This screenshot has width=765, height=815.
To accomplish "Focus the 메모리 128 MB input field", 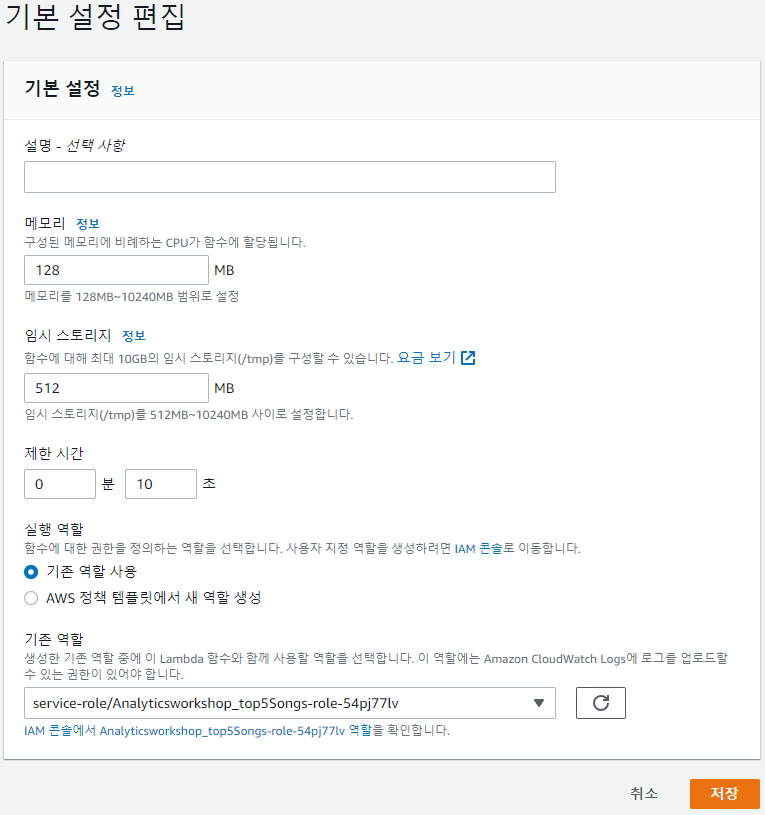I will pos(116,270).
